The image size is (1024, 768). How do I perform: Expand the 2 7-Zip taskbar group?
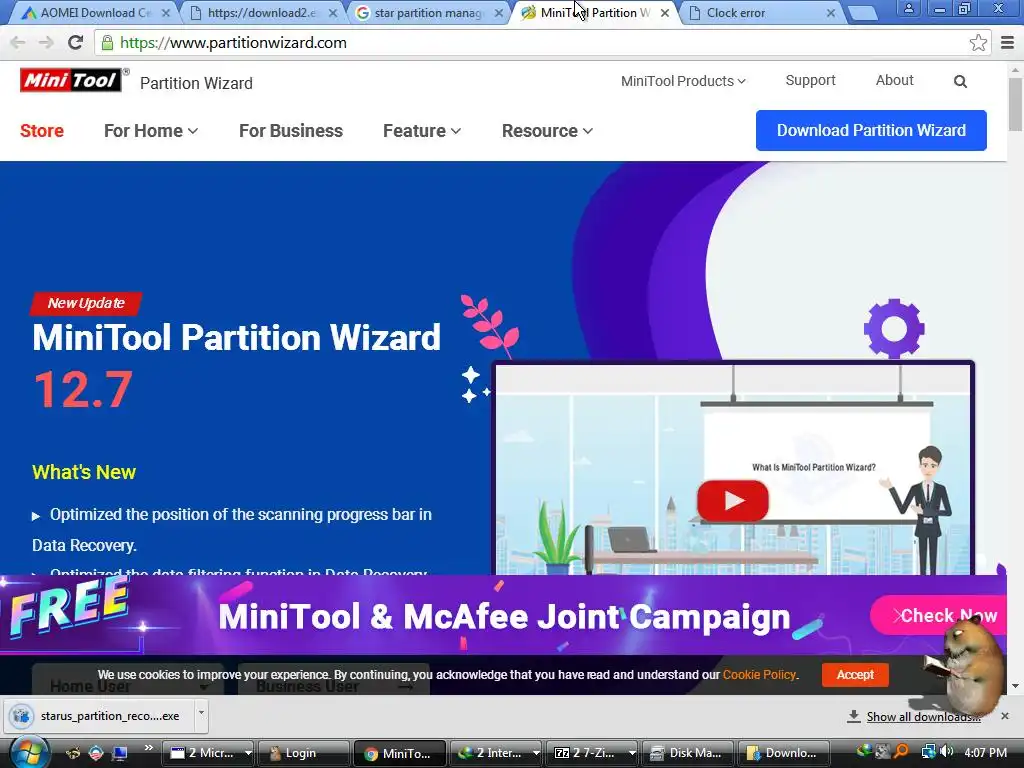click(632, 753)
